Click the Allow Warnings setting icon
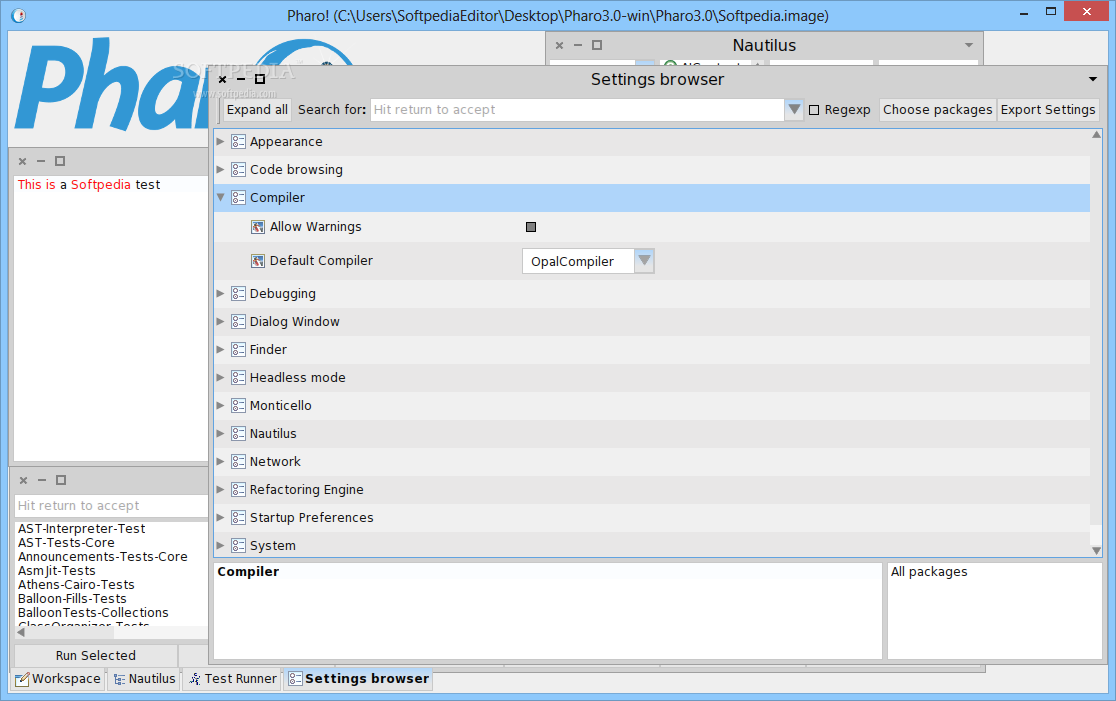1116x701 pixels. point(258,227)
